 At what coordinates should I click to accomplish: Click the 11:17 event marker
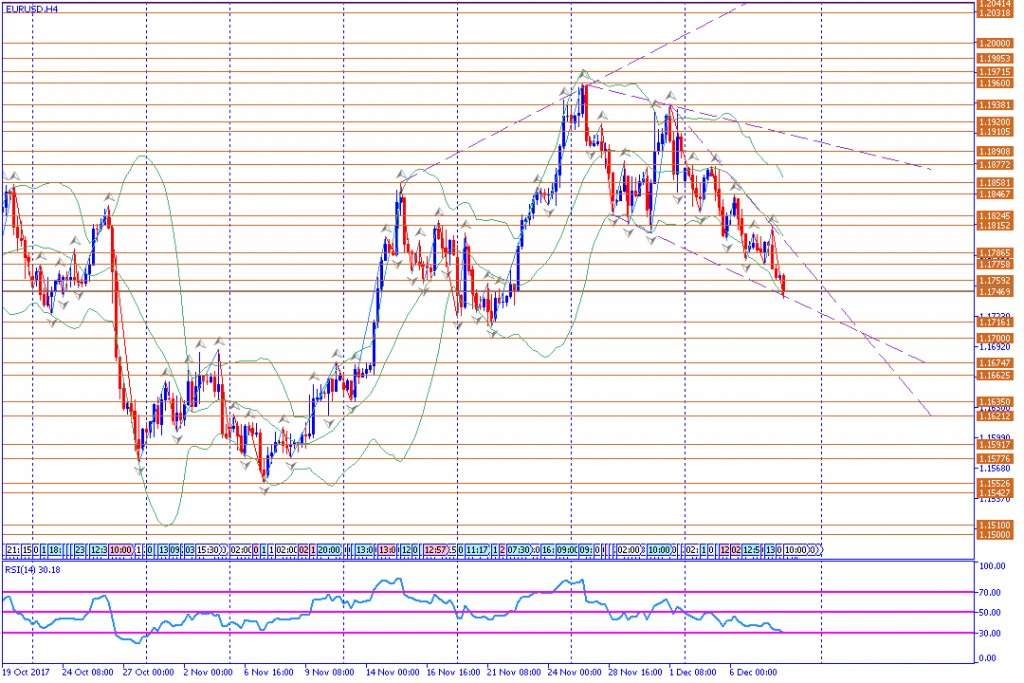click(477, 550)
